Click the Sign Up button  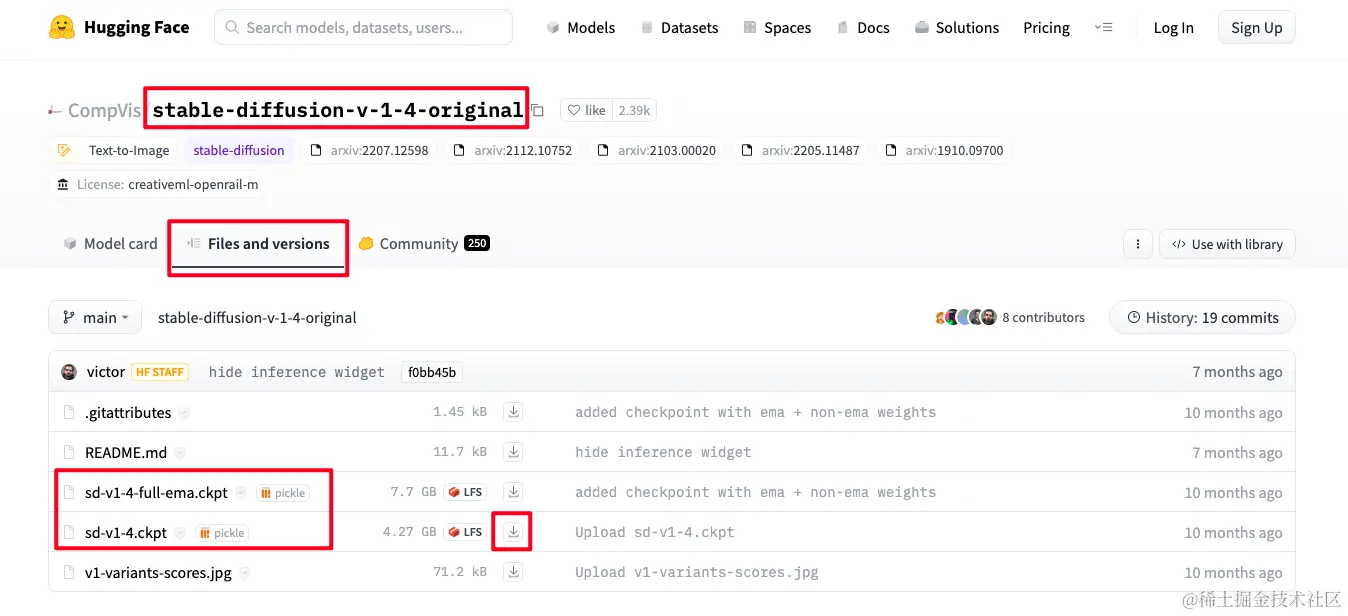(1257, 27)
